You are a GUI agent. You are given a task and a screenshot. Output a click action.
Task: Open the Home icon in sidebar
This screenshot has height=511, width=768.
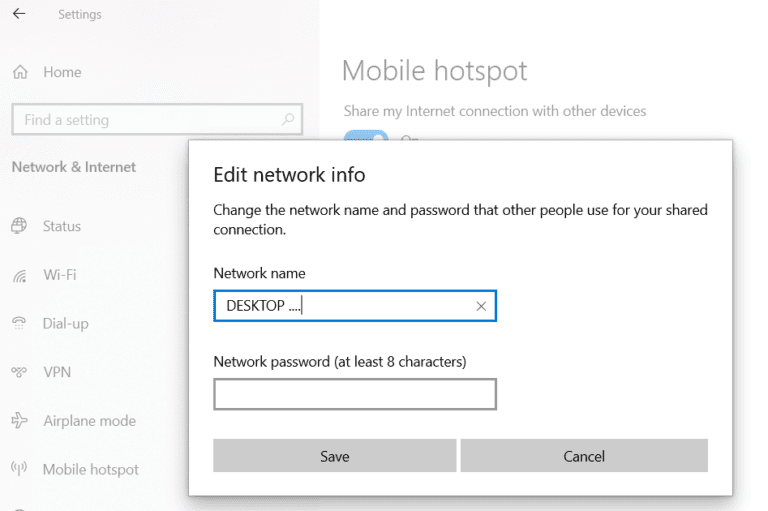coord(20,72)
